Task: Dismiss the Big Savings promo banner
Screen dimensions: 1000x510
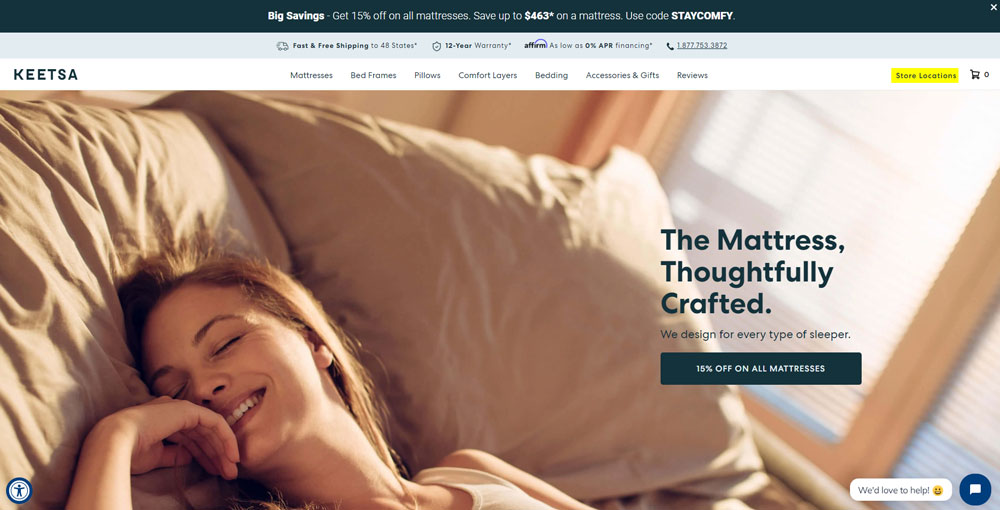Action: (x=994, y=6)
